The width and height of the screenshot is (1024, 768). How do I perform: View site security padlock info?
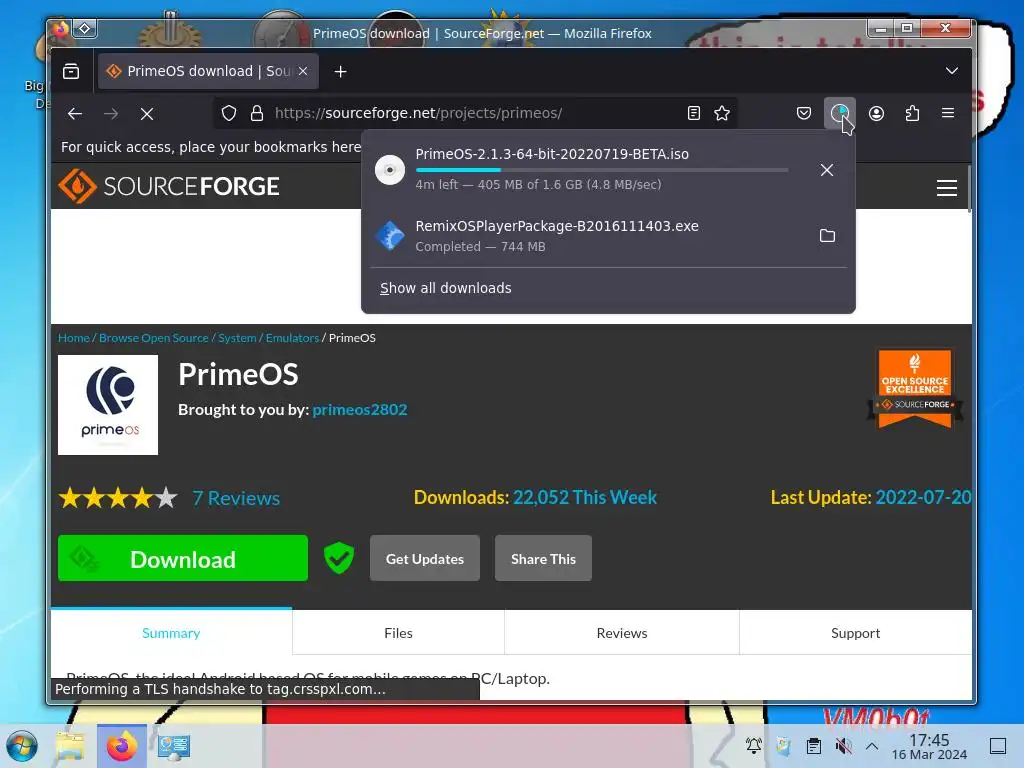[x=257, y=114]
